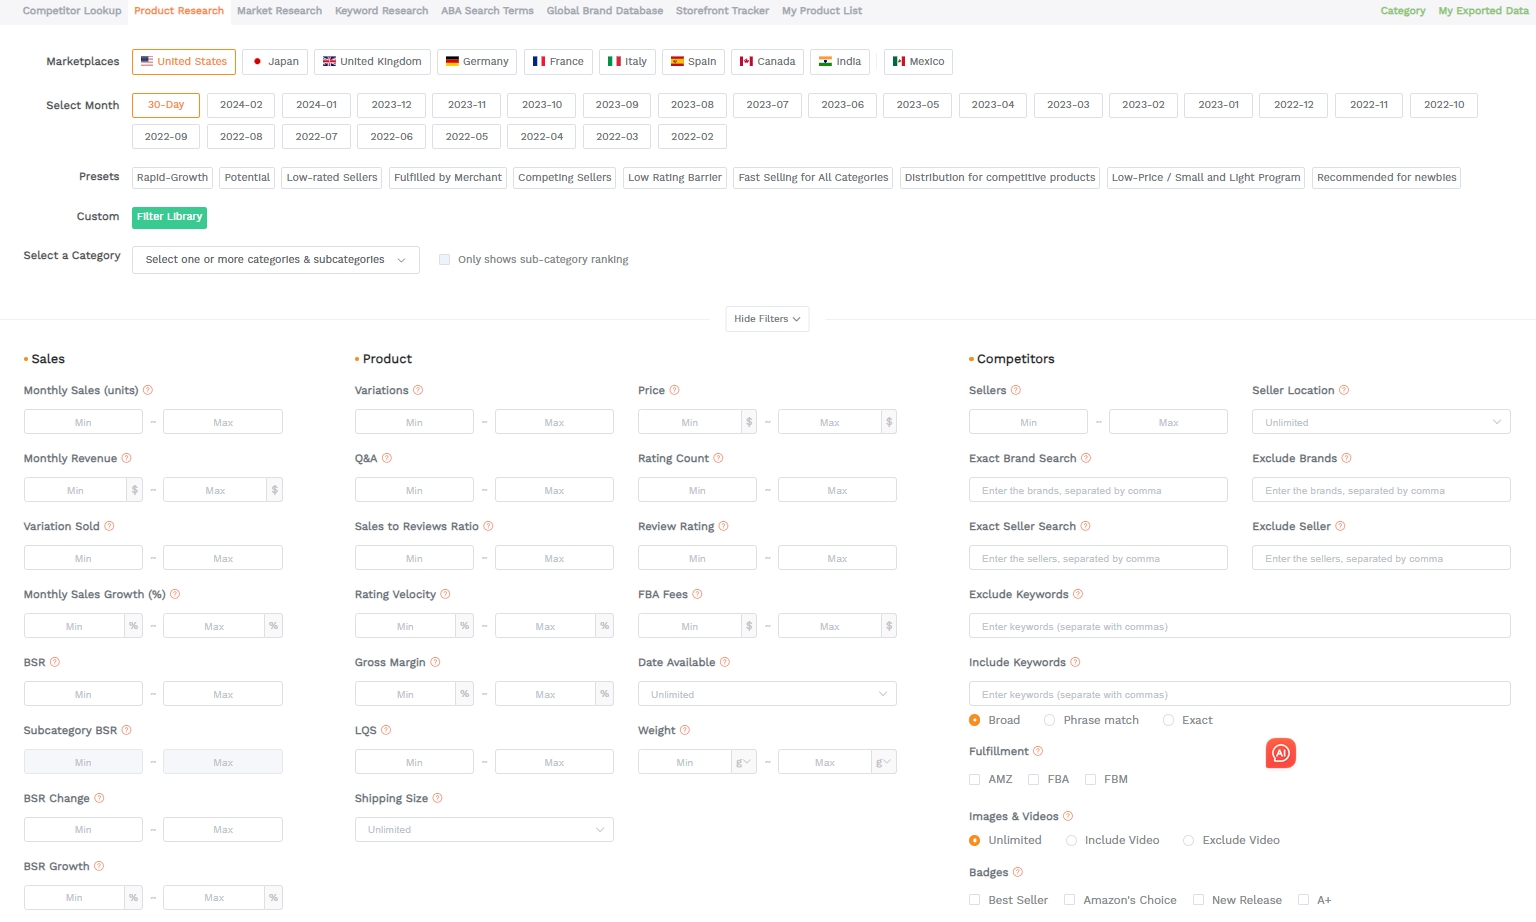Open the categories and subcategories dropdown
This screenshot has height=922, width=1536.
pos(275,259)
